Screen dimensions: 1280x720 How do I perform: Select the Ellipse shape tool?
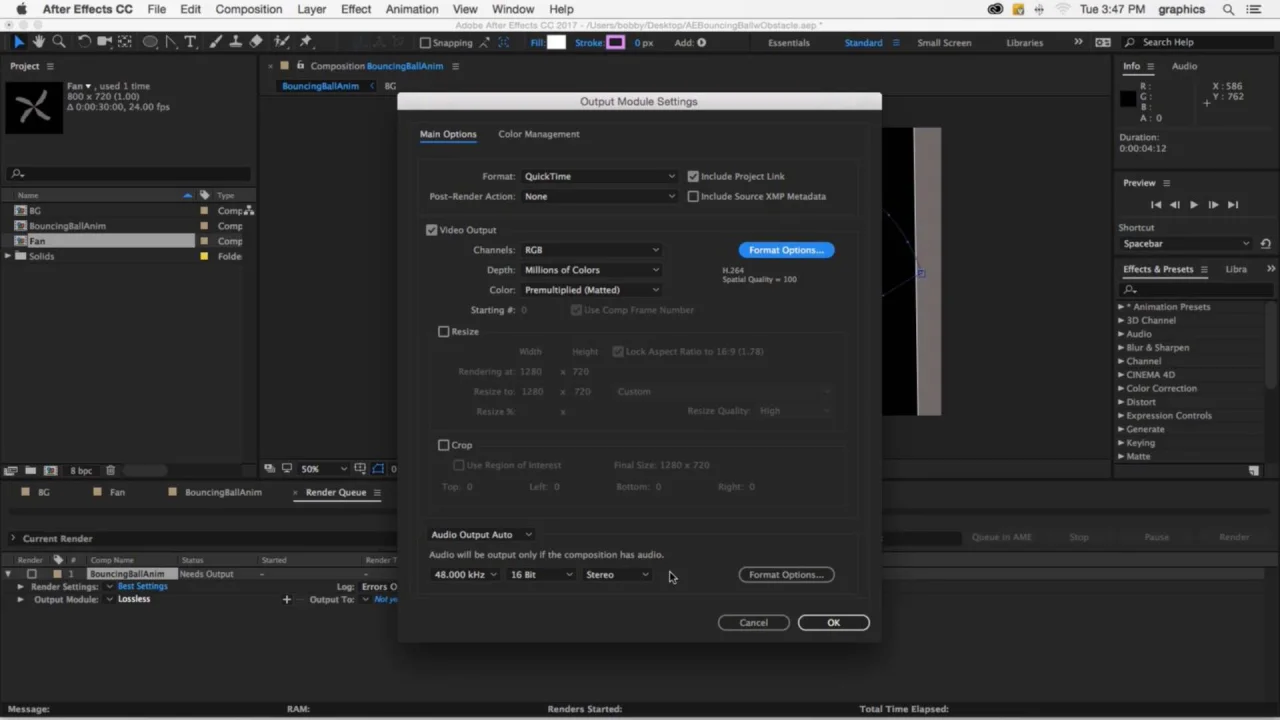pyautogui.click(x=150, y=42)
